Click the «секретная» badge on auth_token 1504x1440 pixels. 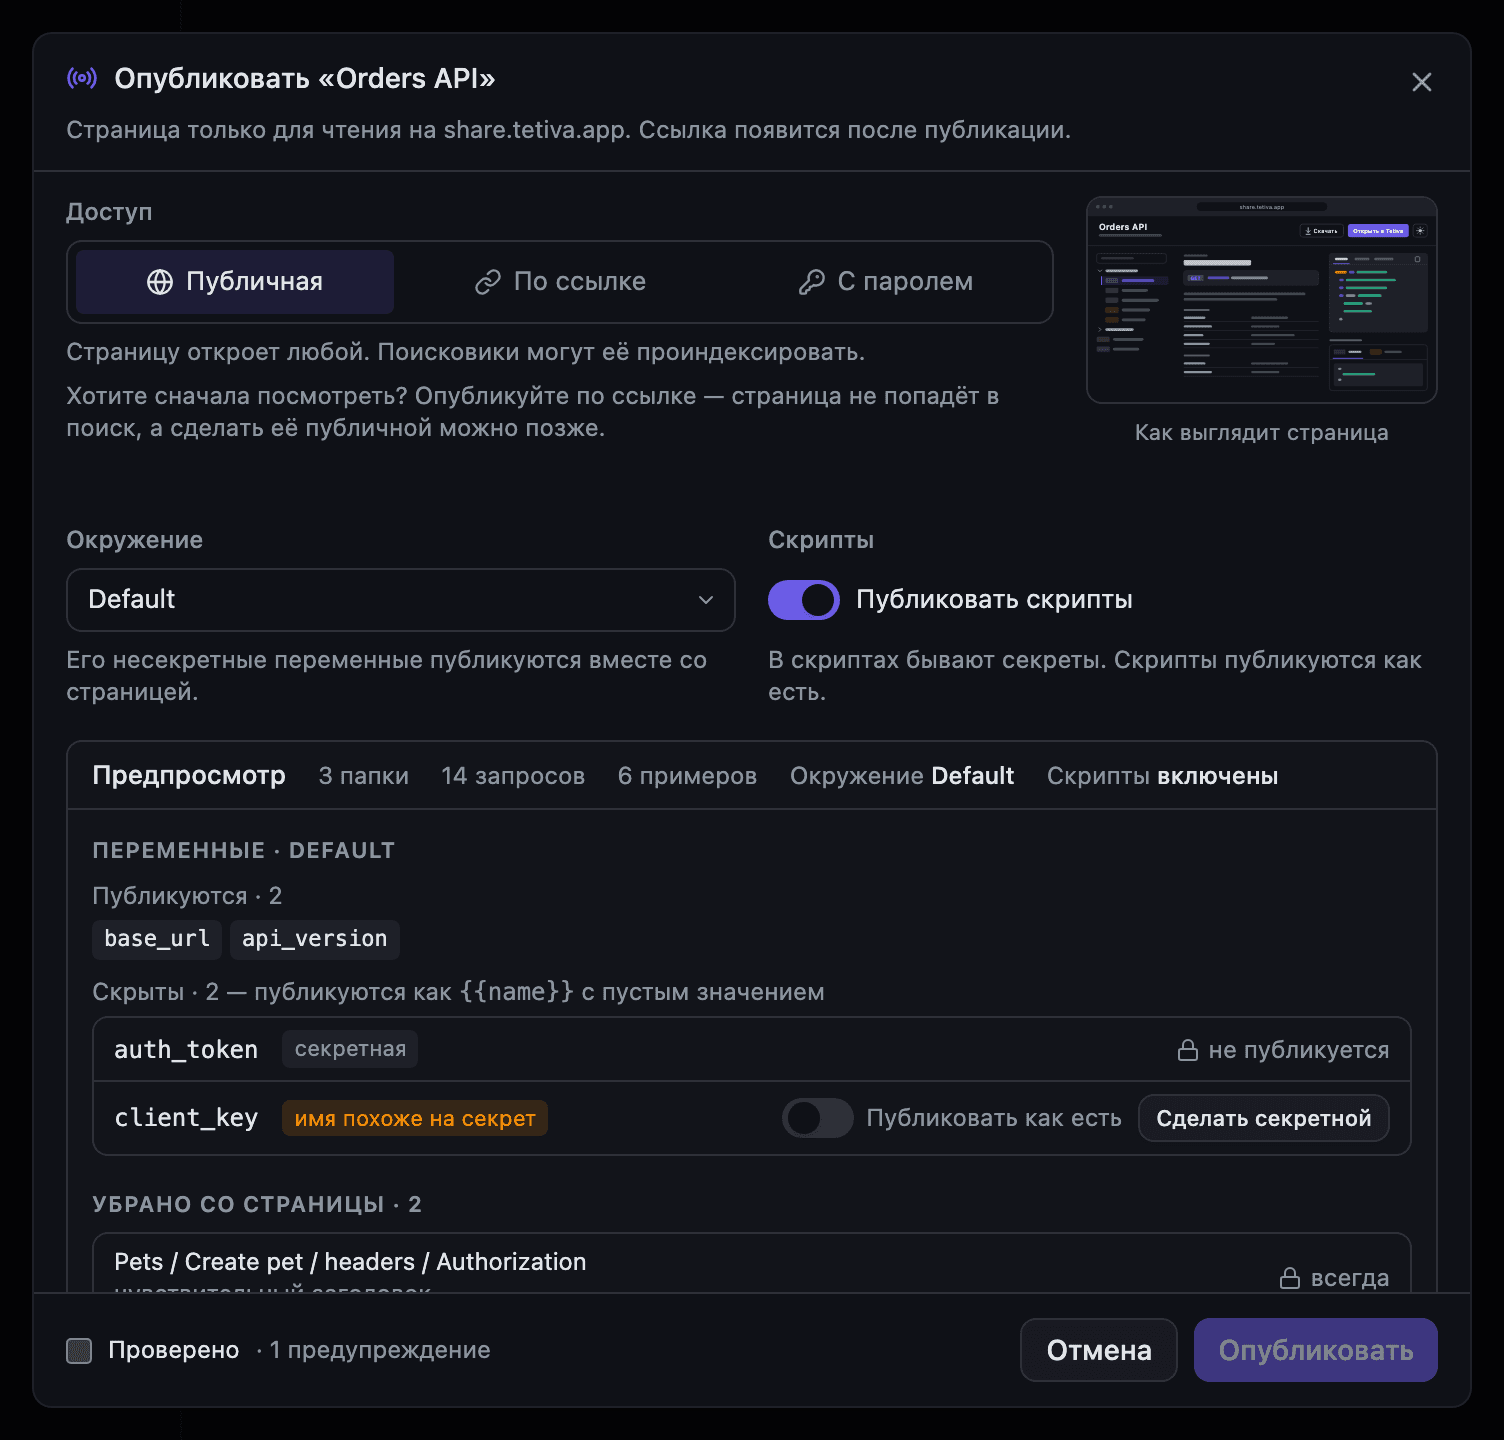tap(350, 1049)
